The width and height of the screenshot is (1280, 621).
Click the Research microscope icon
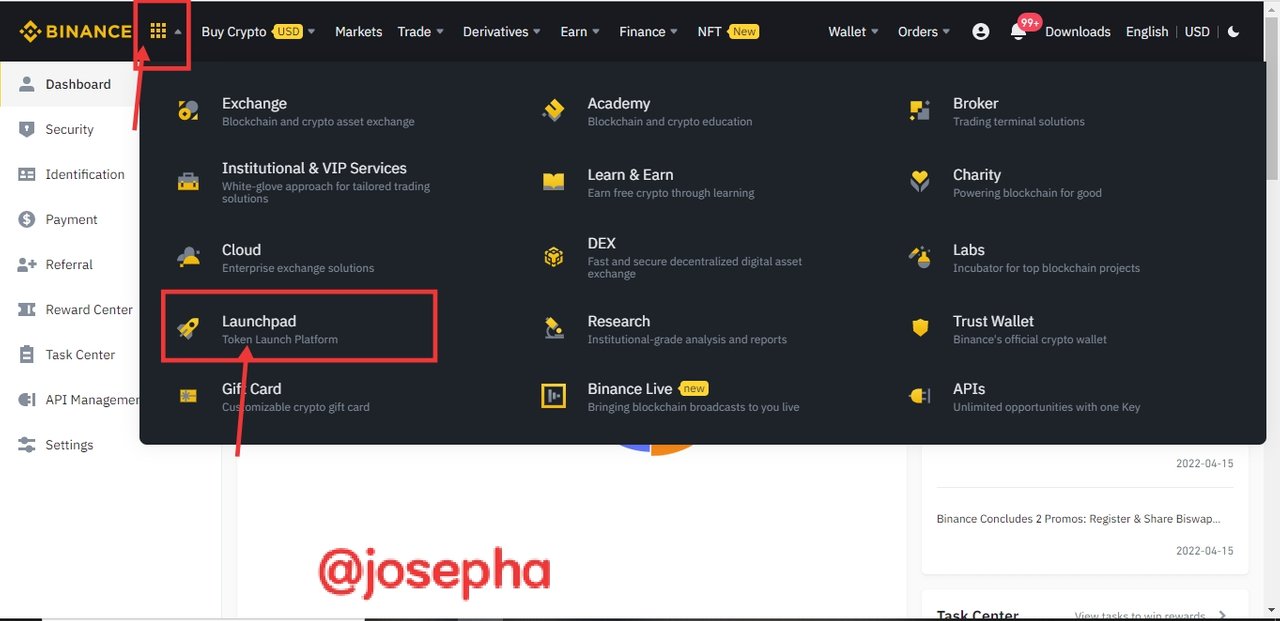pos(553,328)
